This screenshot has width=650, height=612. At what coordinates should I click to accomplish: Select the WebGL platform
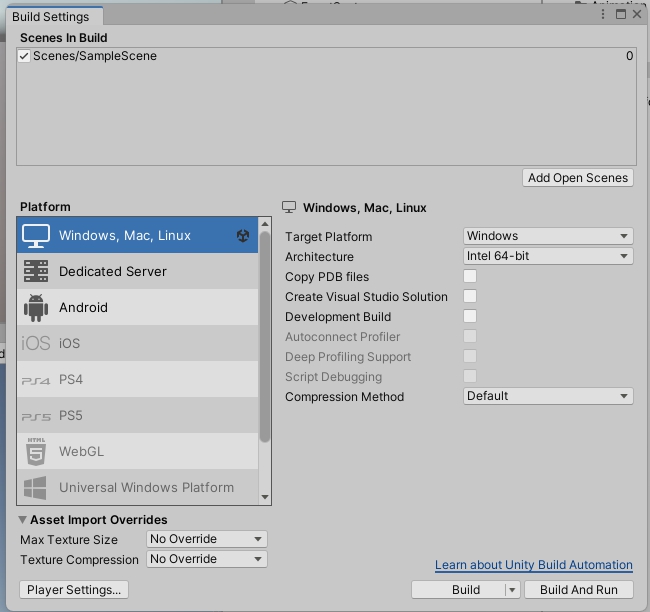137,452
